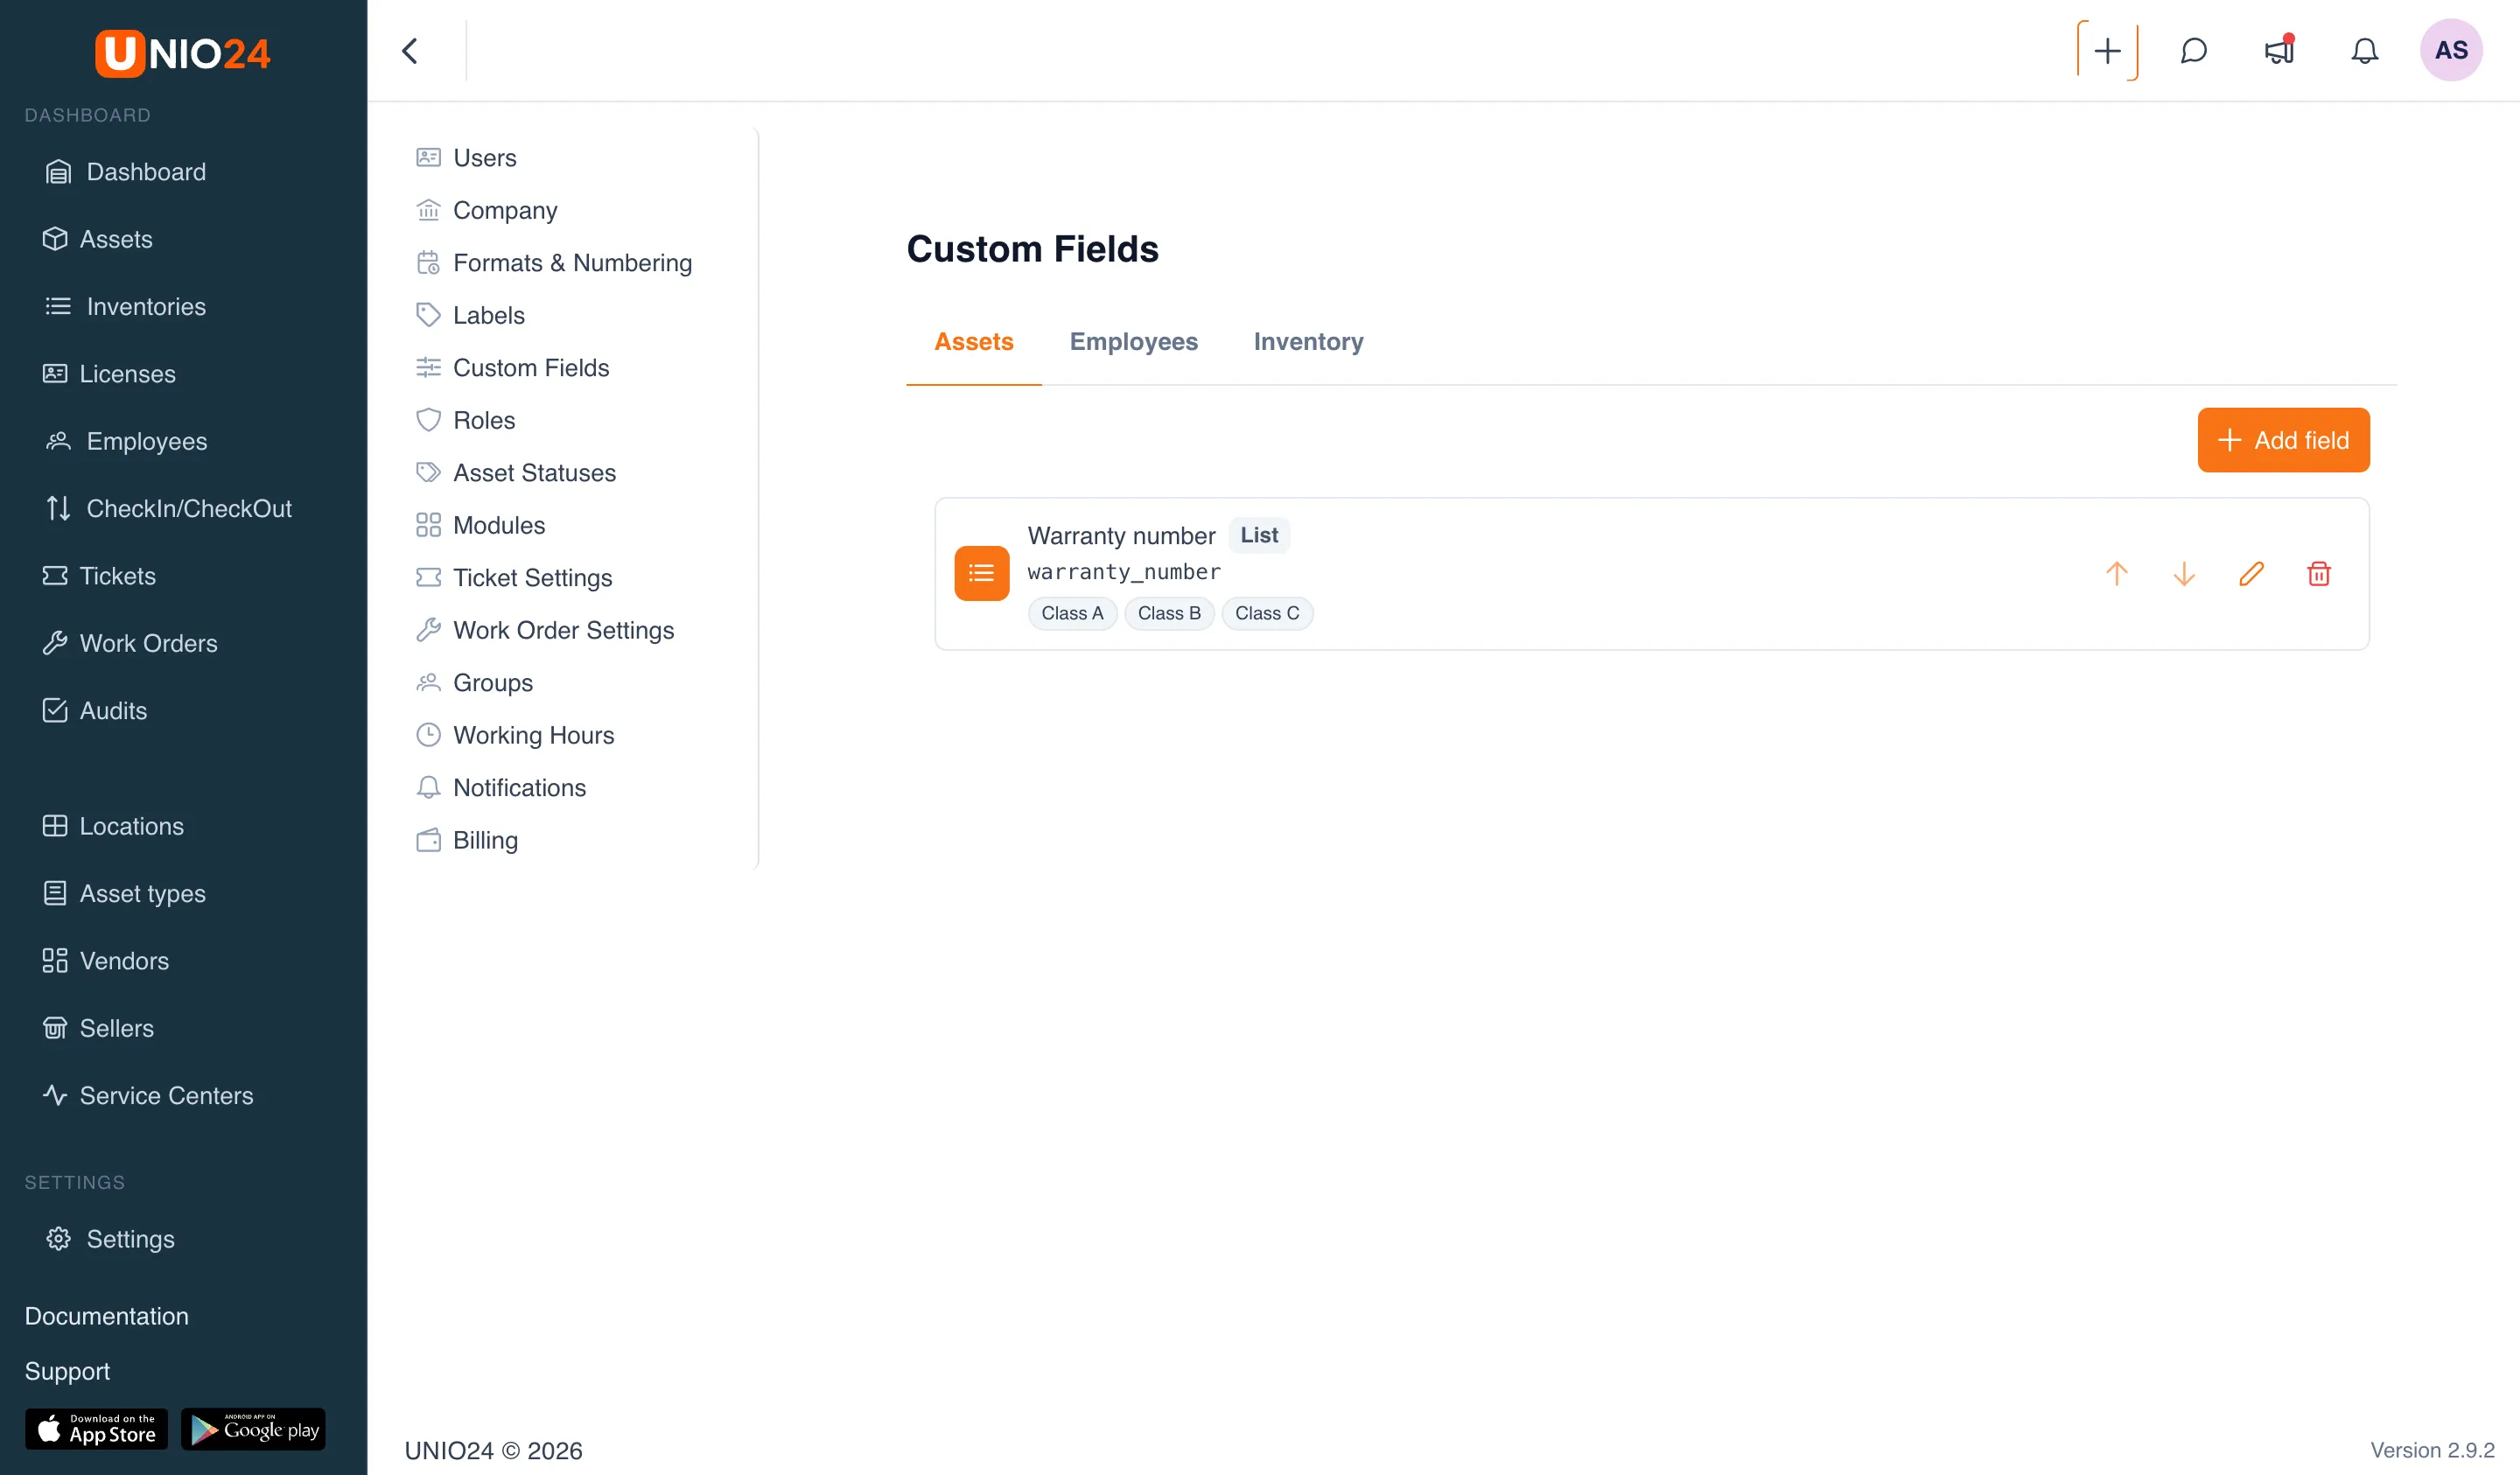Image resolution: width=2520 pixels, height=1475 pixels.
Task: Open CheckIn/CheckOut in the sidebar
Action: click(x=169, y=509)
